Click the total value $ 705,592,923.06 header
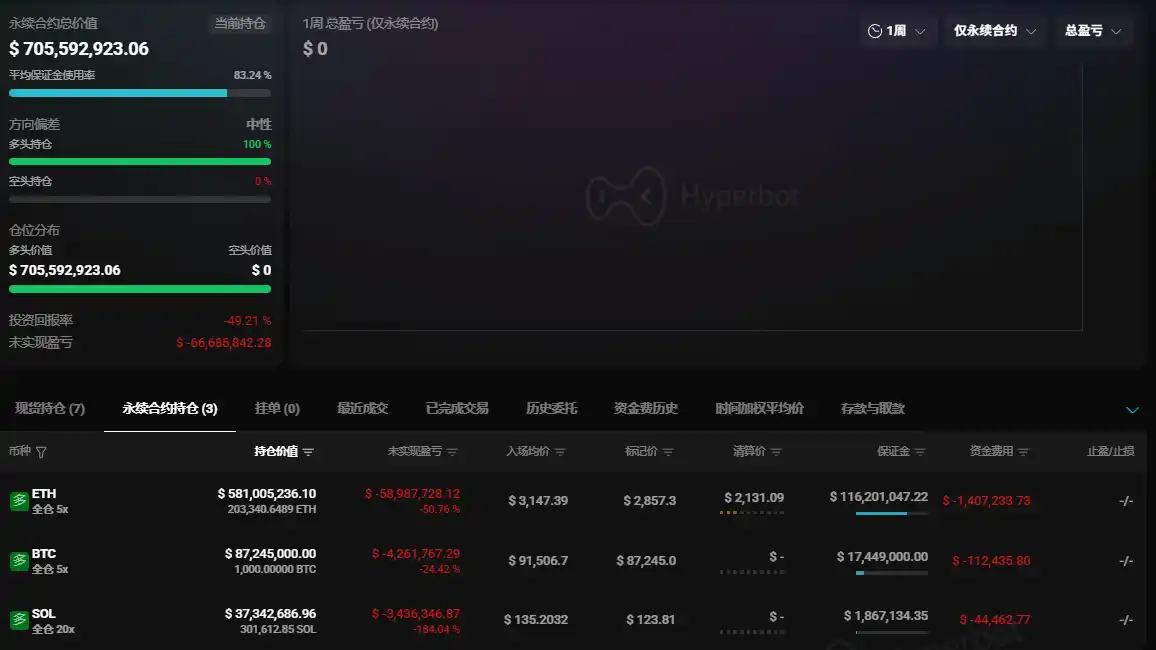This screenshot has width=1156, height=650. click(79, 49)
